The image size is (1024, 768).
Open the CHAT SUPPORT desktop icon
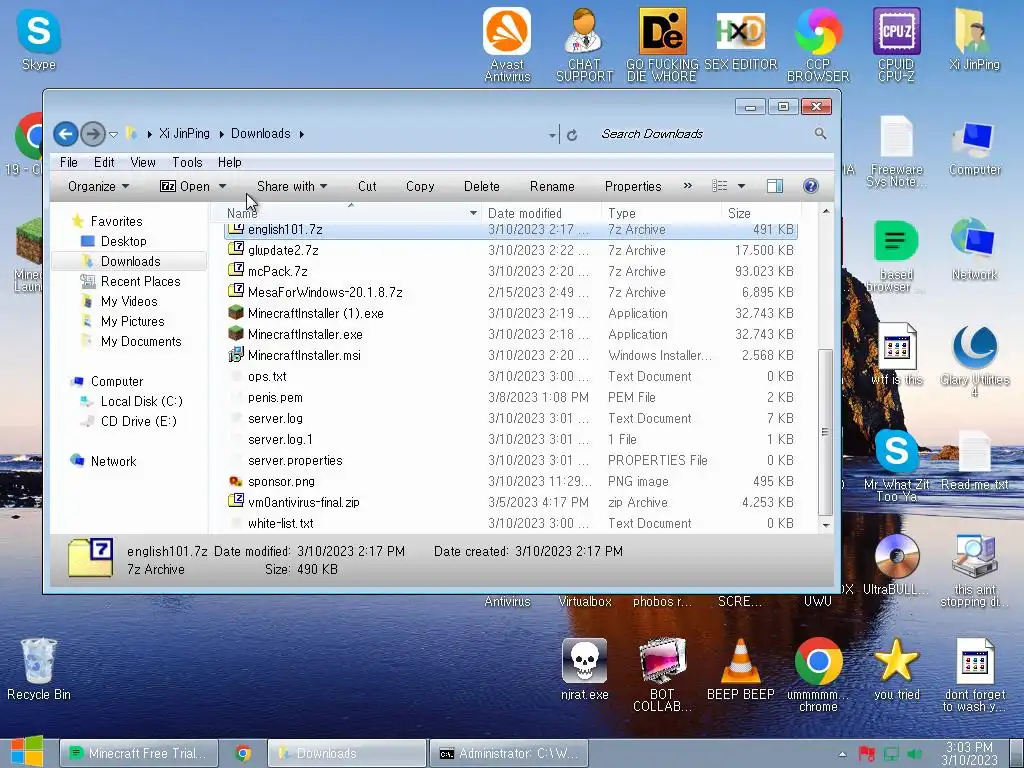point(584,44)
